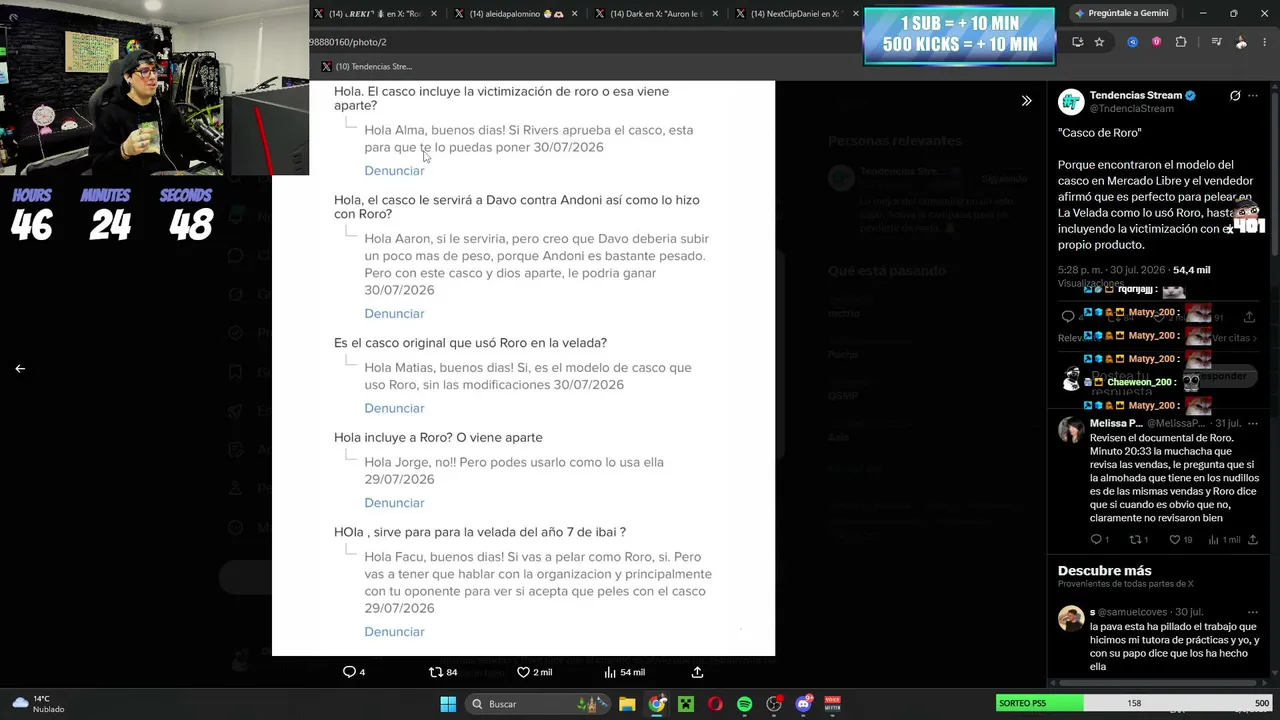The image size is (1280, 720).
Task: Report the answer to Matias
Action: click(x=394, y=409)
